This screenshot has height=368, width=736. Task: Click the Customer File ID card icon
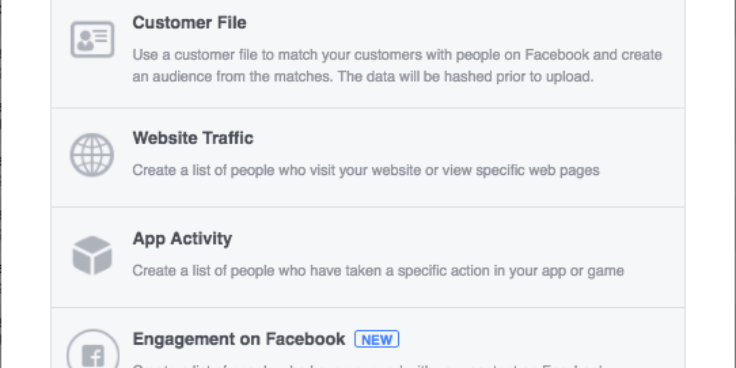point(92,39)
